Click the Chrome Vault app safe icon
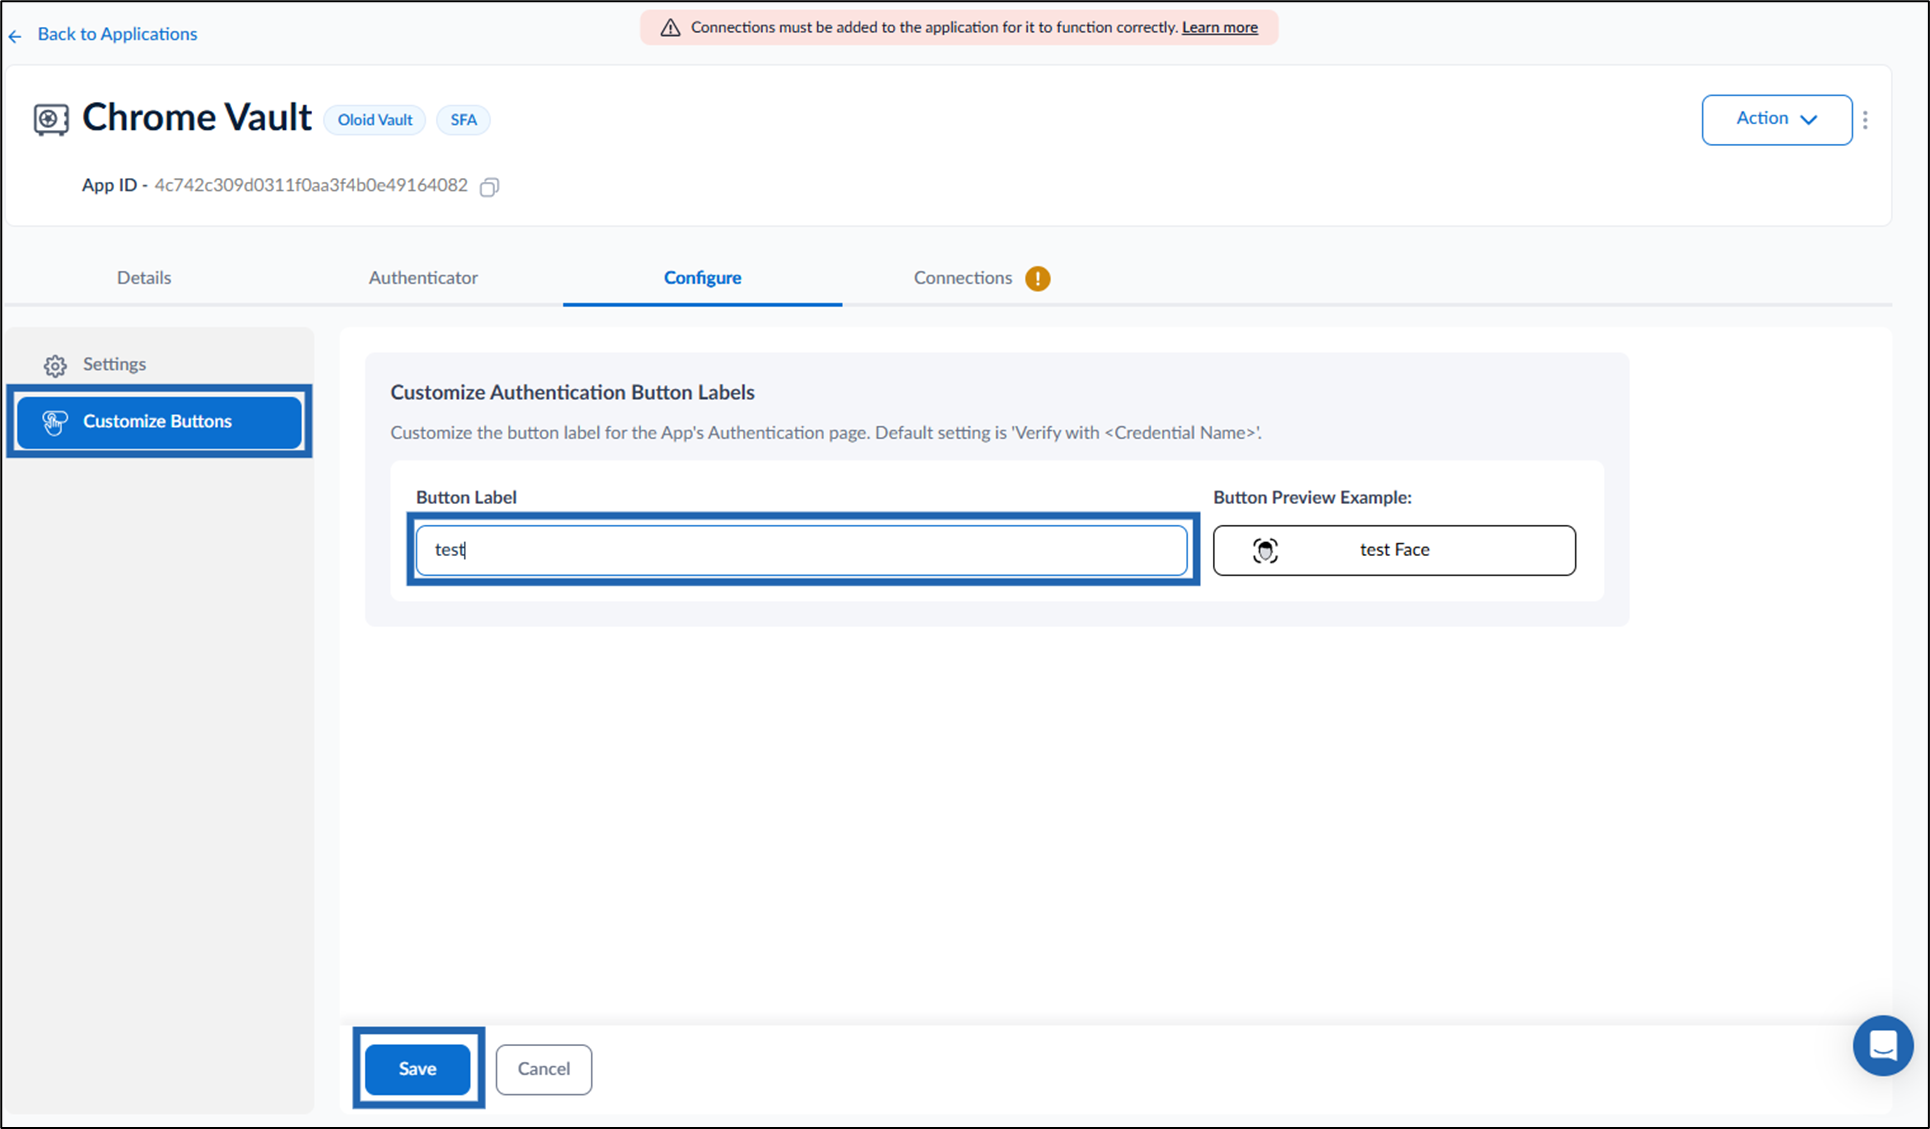The width and height of the screenshot is (1930, 1129). point(51,119)
